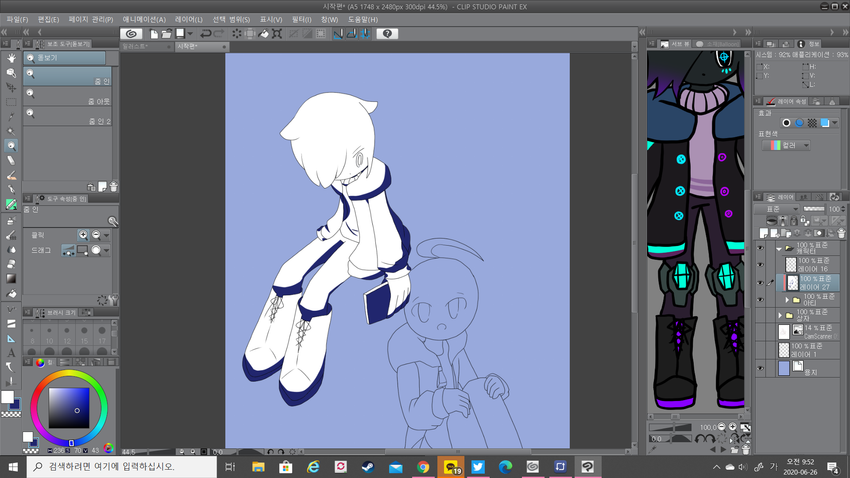Viewport: 850px width, 478px height.
Task: Click the Undo arrow in toolbar
Action: pyautogui.click(x=205, y=34)
